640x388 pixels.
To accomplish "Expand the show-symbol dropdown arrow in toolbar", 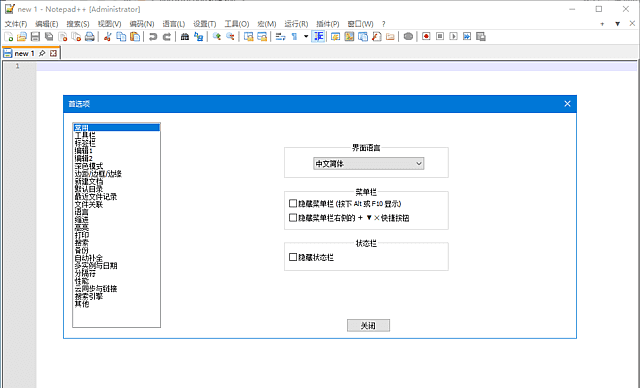I will tap(306, 37).
